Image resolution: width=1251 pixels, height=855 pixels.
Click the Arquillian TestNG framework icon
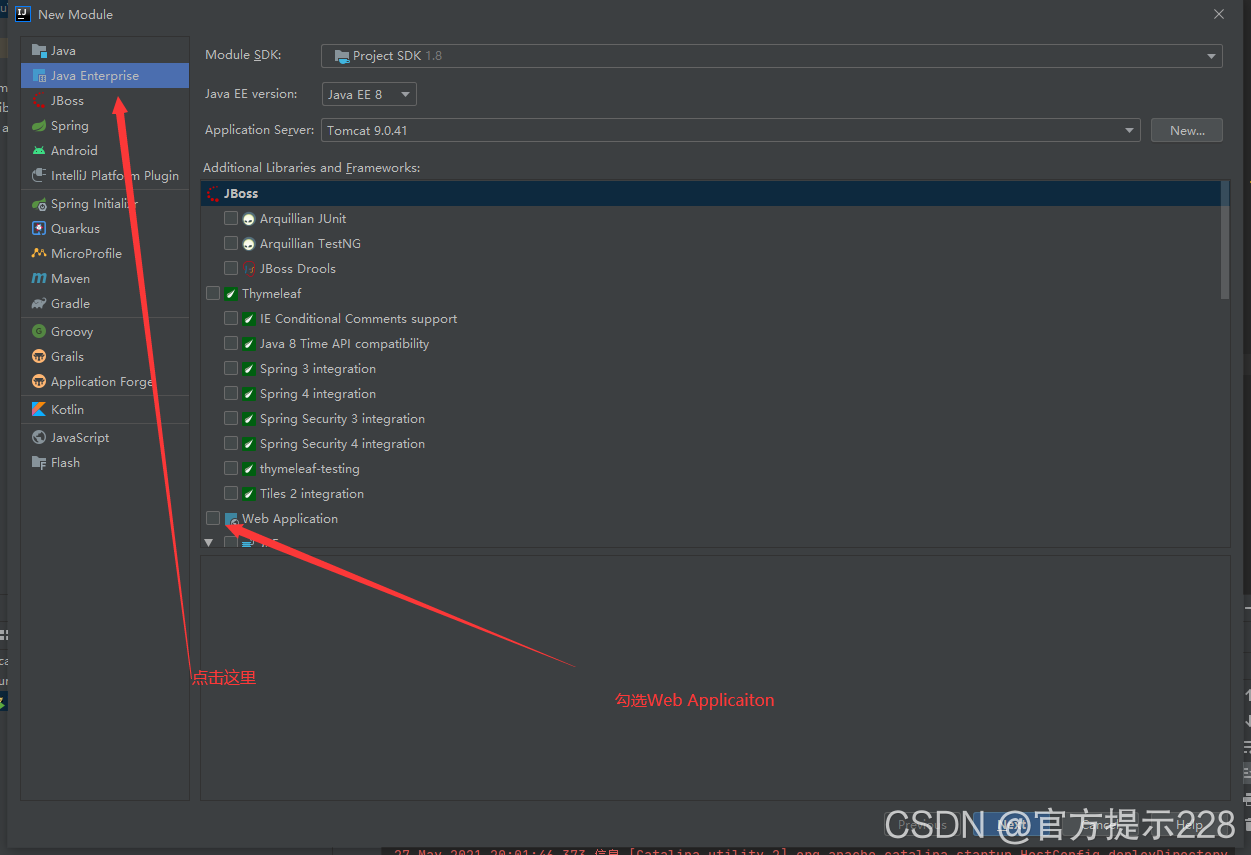(x=249, y=244)
